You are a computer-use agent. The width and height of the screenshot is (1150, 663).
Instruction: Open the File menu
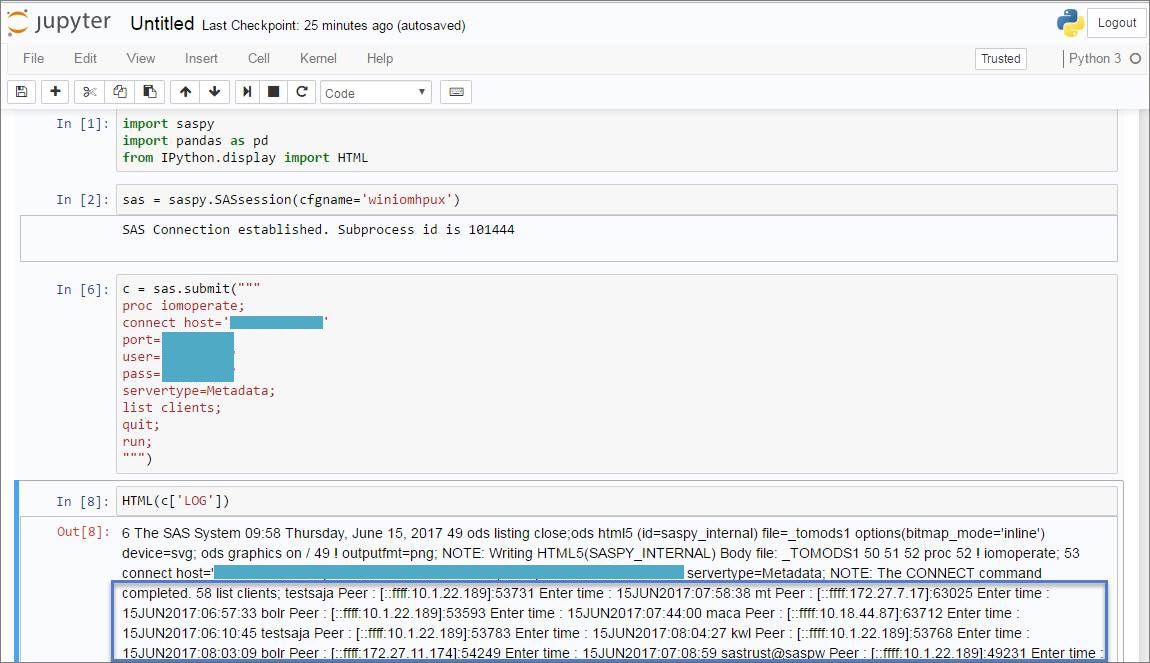[33, 58]
